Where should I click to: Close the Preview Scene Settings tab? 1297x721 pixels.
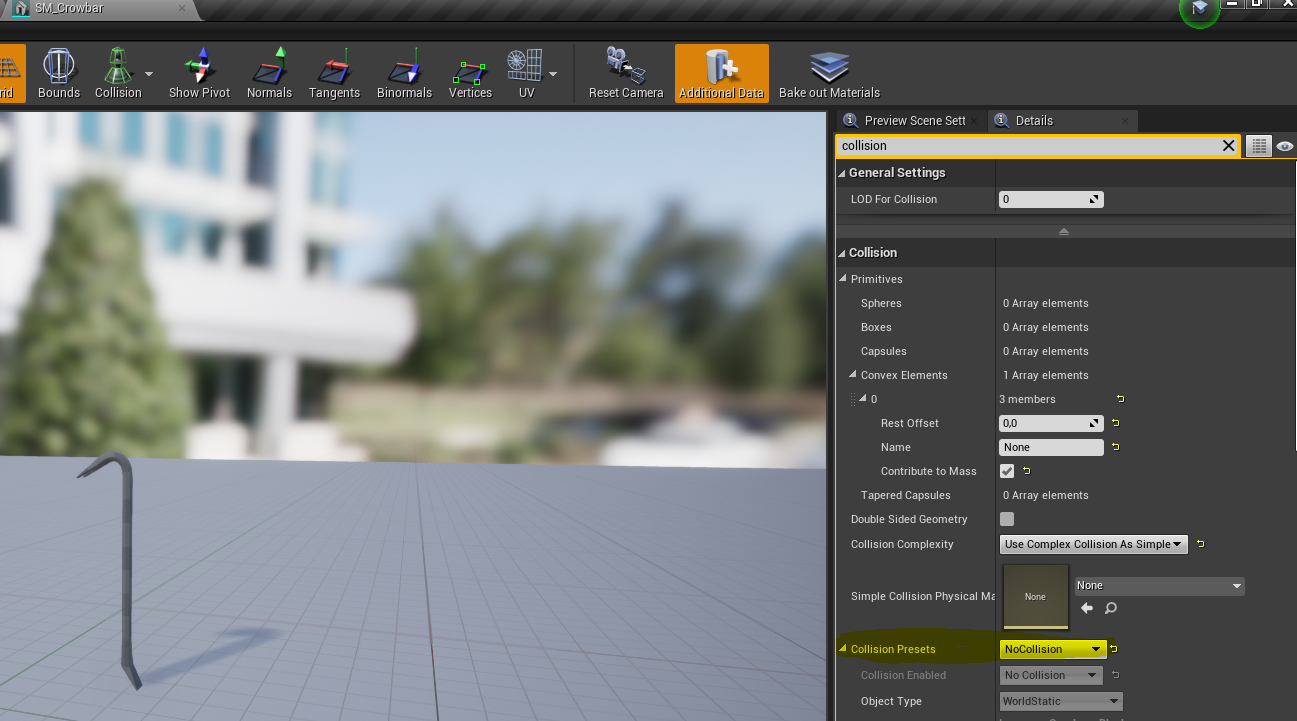975,120
